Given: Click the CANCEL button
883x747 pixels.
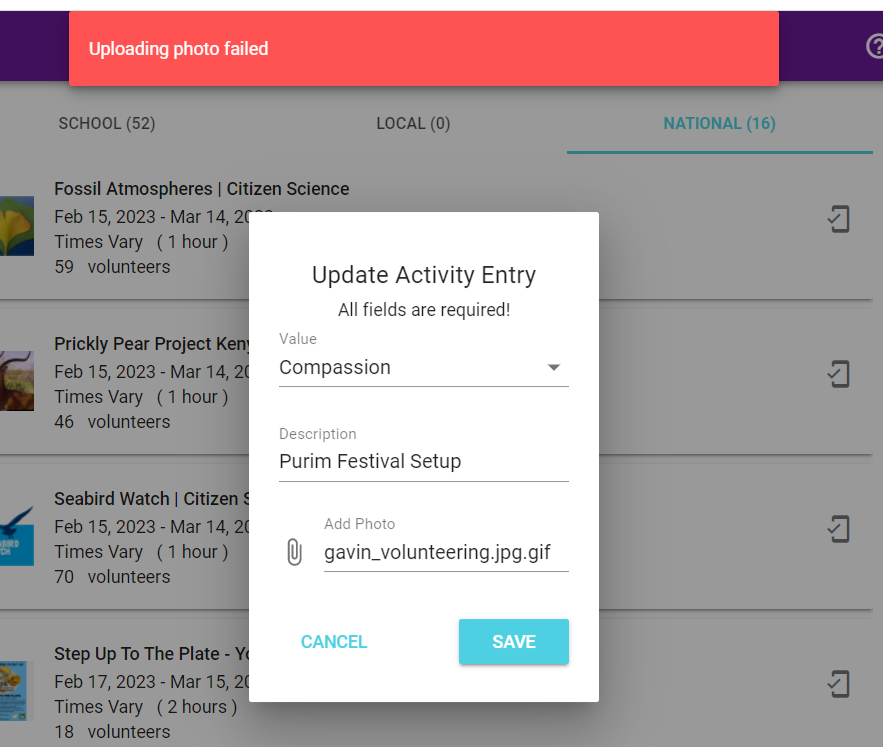Looking at the screenshot, I should pyautogui.click(x=334, y=642).
